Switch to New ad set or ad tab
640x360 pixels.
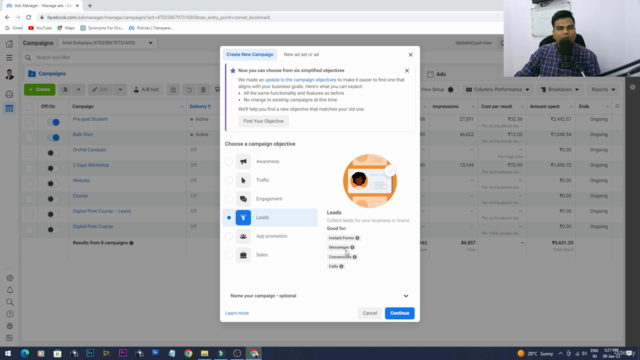tap(301, 54)
